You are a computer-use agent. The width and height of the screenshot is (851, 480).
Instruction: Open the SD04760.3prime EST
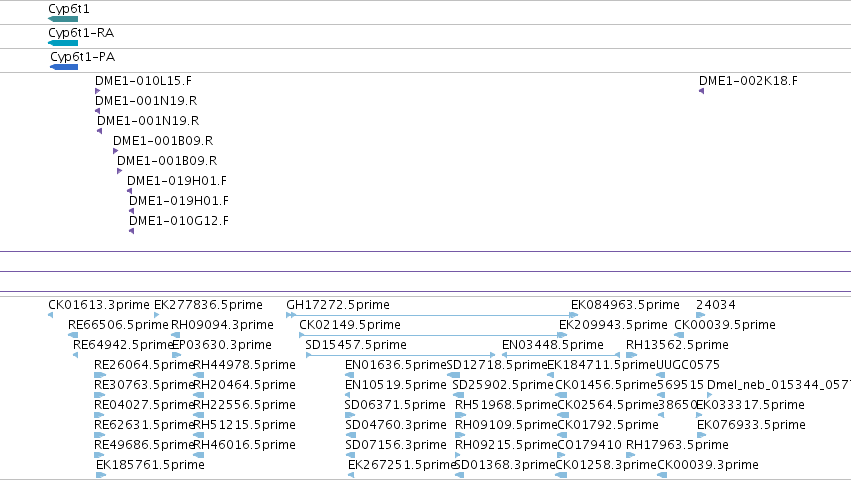(396, 426)
